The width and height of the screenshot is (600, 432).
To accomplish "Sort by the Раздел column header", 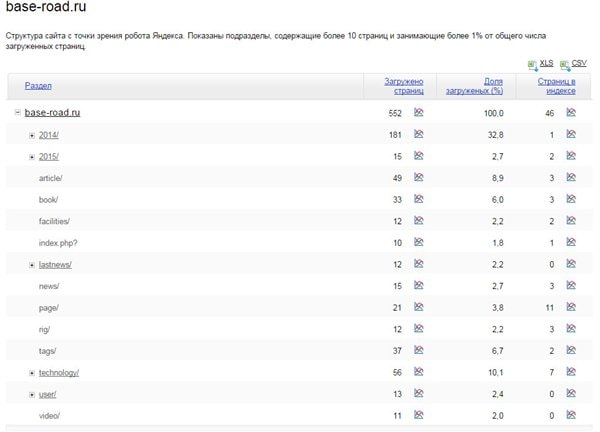I will (38, 86).
